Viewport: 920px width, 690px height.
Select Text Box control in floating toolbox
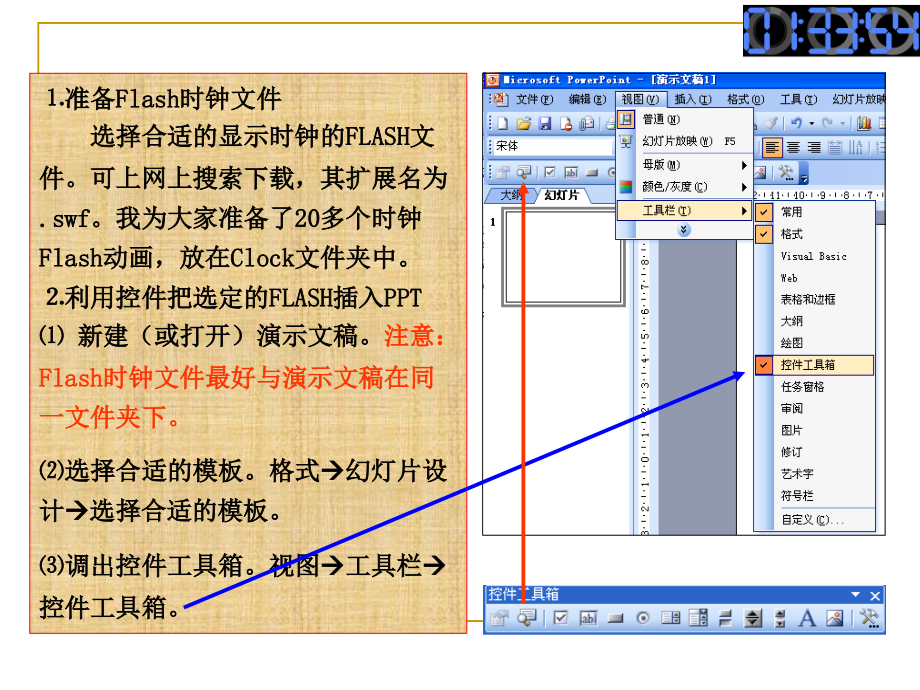(x=588, y=618)
